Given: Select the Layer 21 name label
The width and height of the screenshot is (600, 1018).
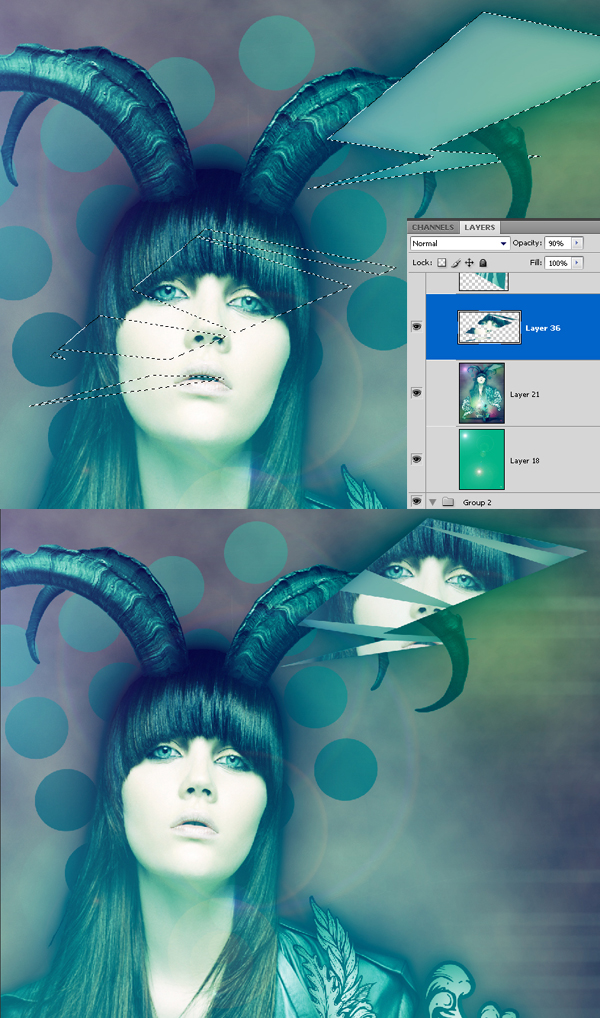Looking at the screenshot, I should tap(525, 395).
